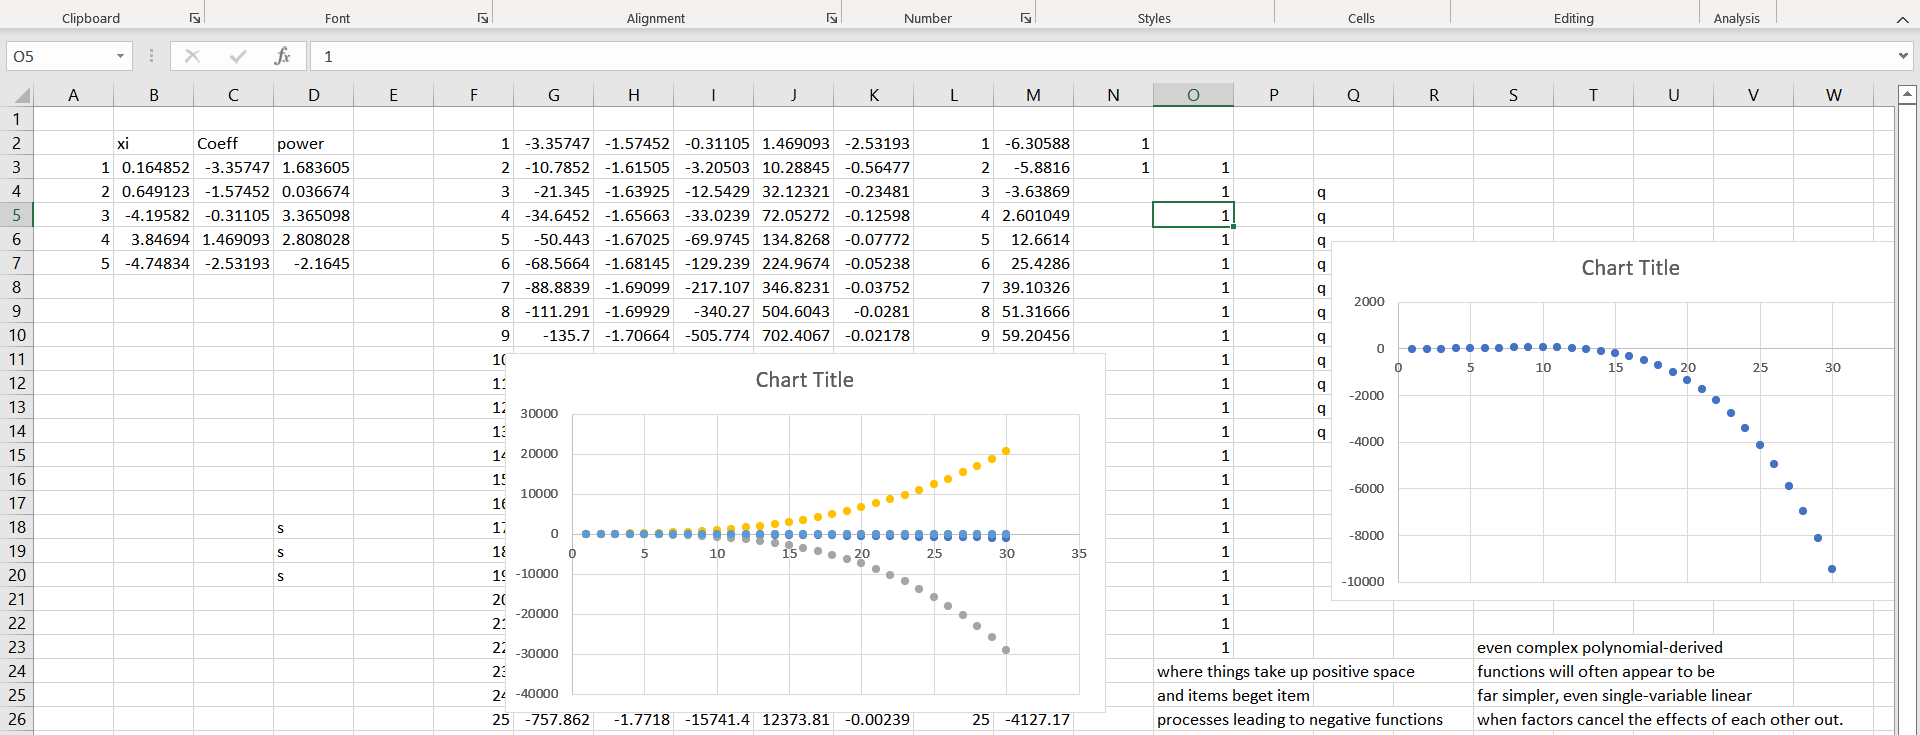
Task: Select the cell labeled "xi"
Action: point(153,143)
